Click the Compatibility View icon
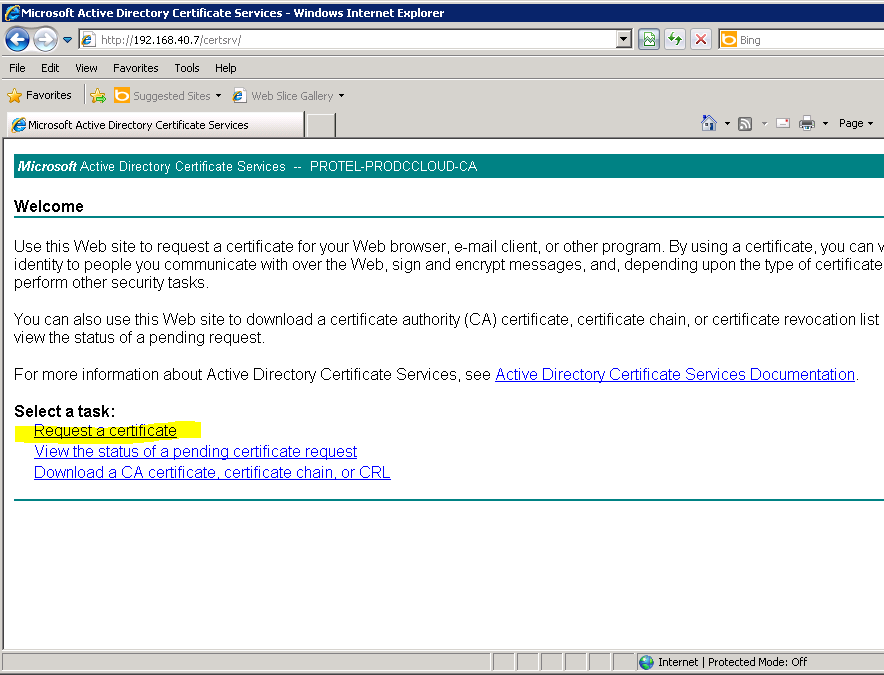This screenshot has width=884, height=675. [649, 40]
